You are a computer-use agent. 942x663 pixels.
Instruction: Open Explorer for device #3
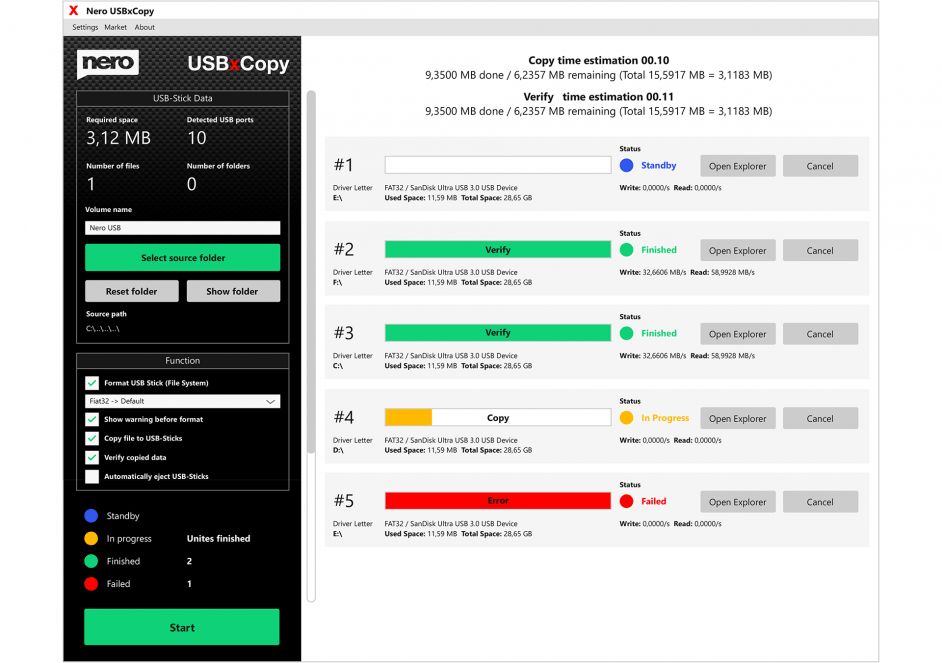737,334
